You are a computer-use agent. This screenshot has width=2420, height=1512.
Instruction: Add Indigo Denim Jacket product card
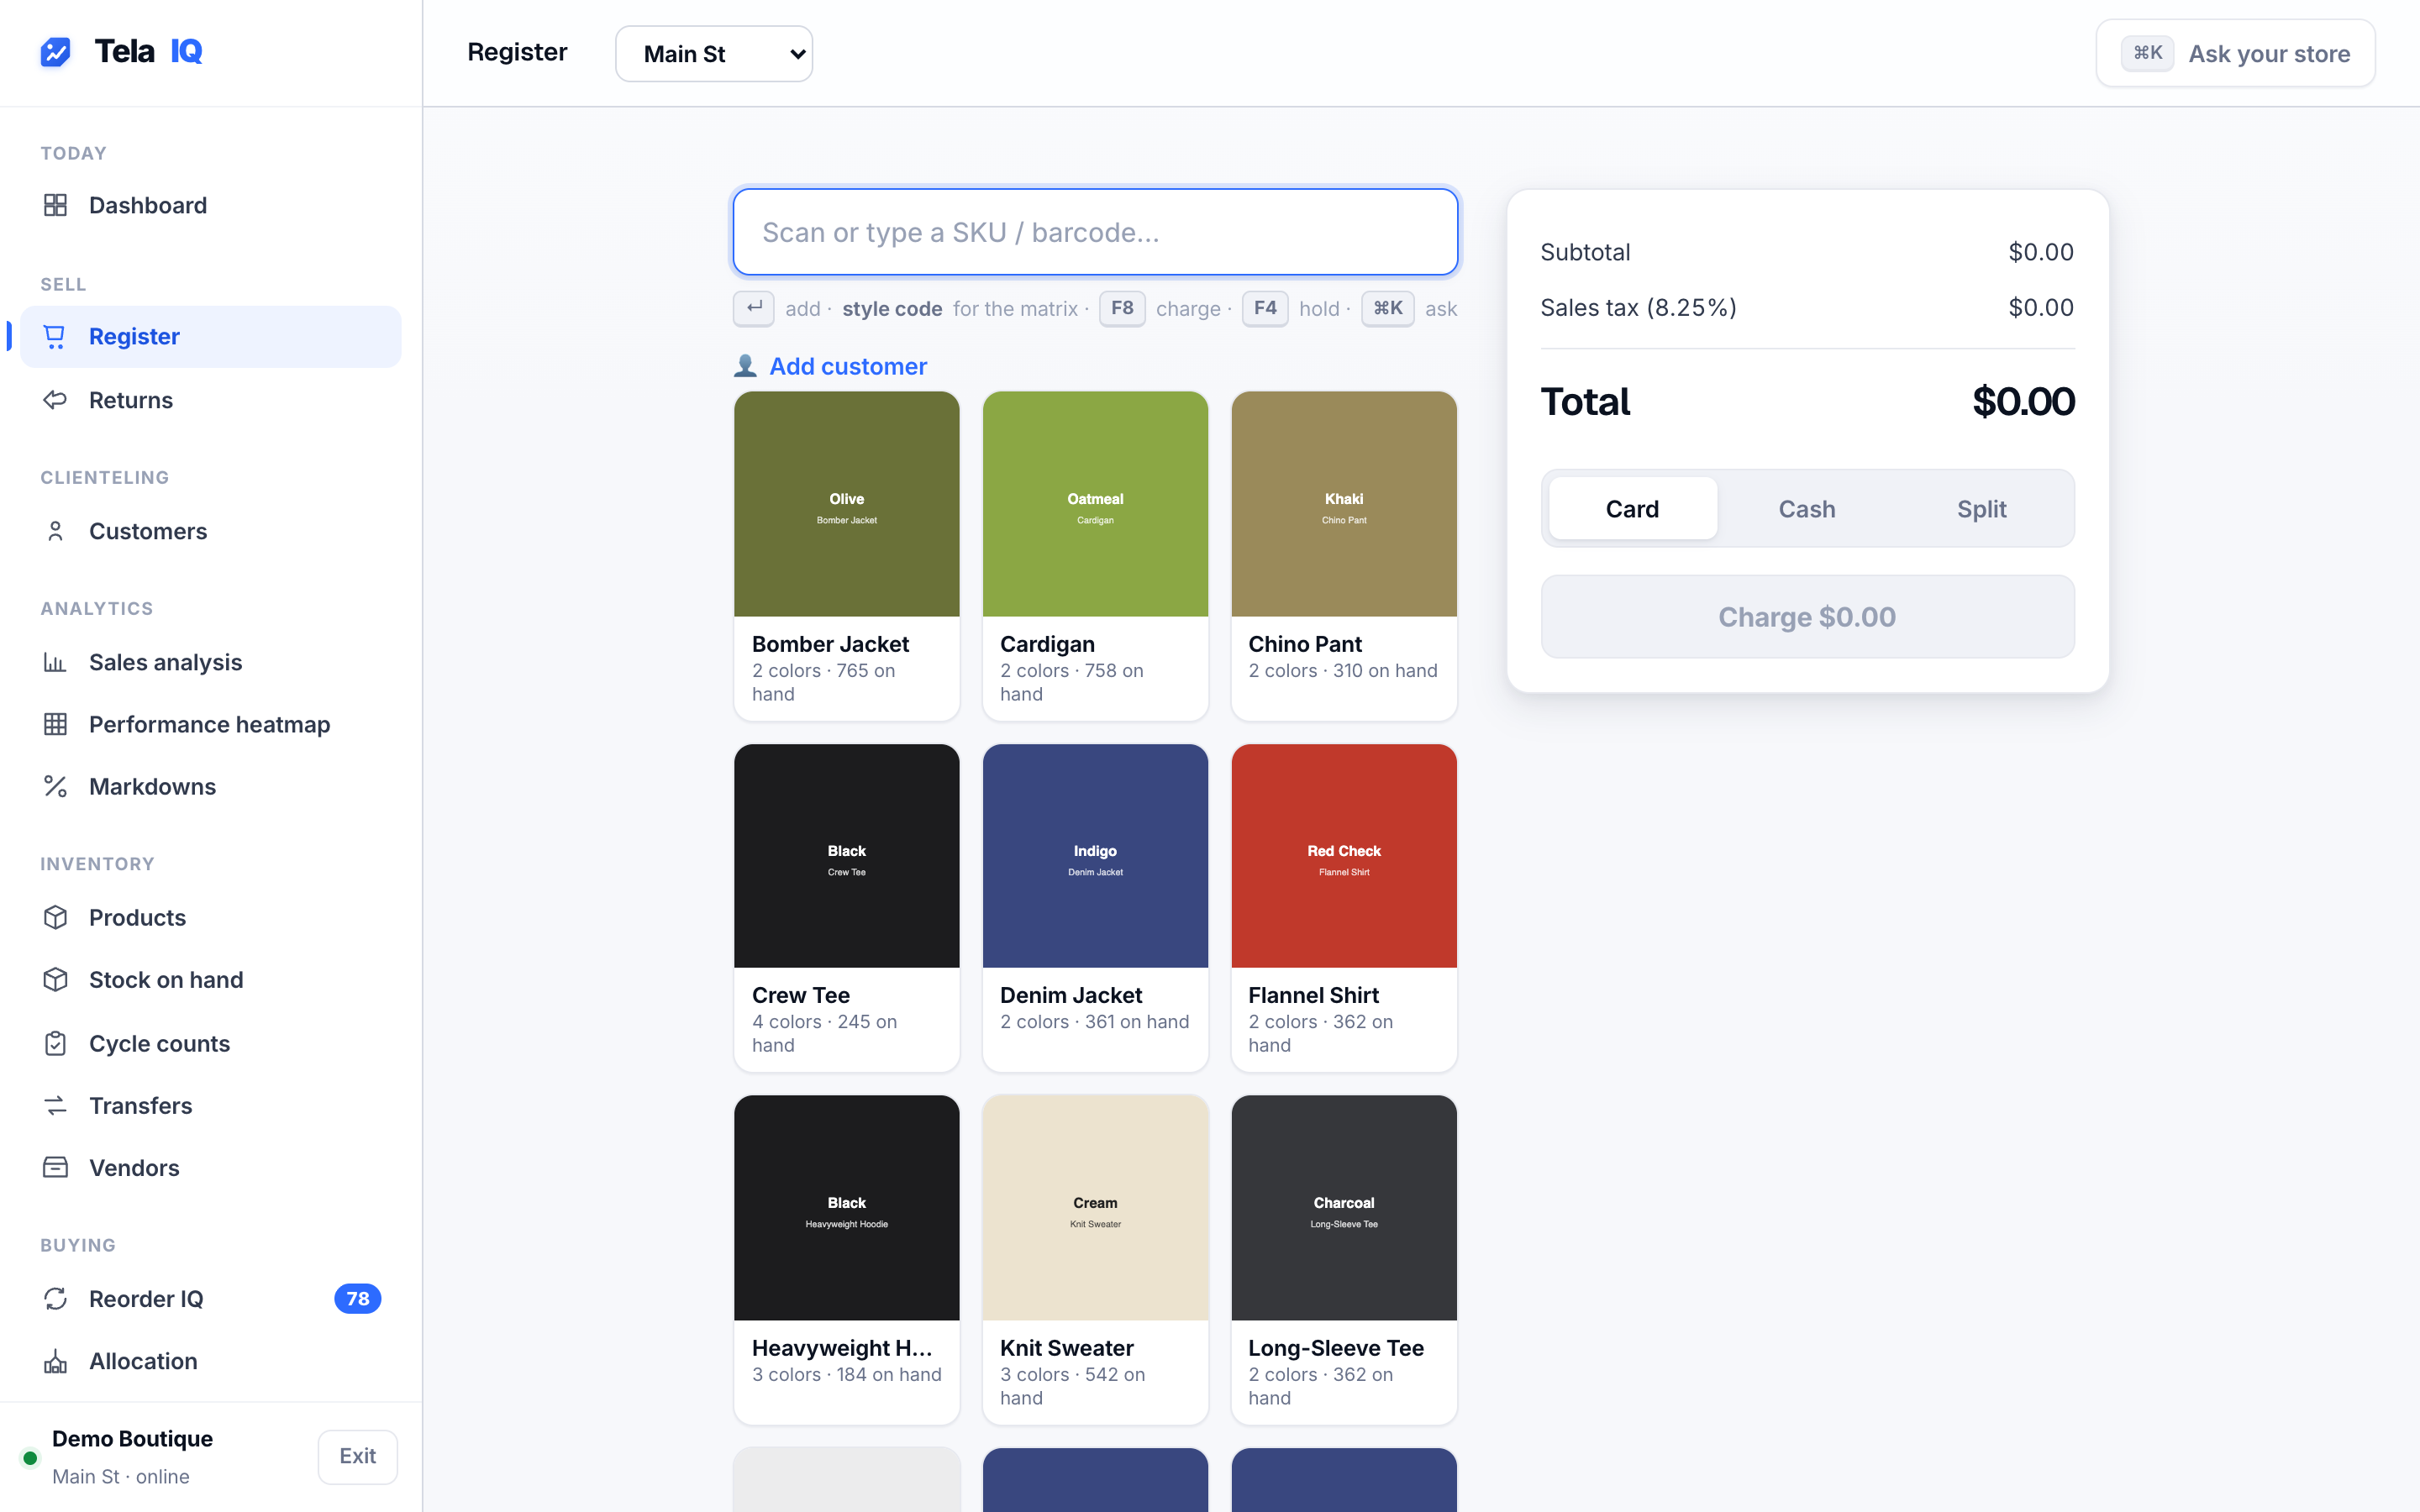point(1095,908)
